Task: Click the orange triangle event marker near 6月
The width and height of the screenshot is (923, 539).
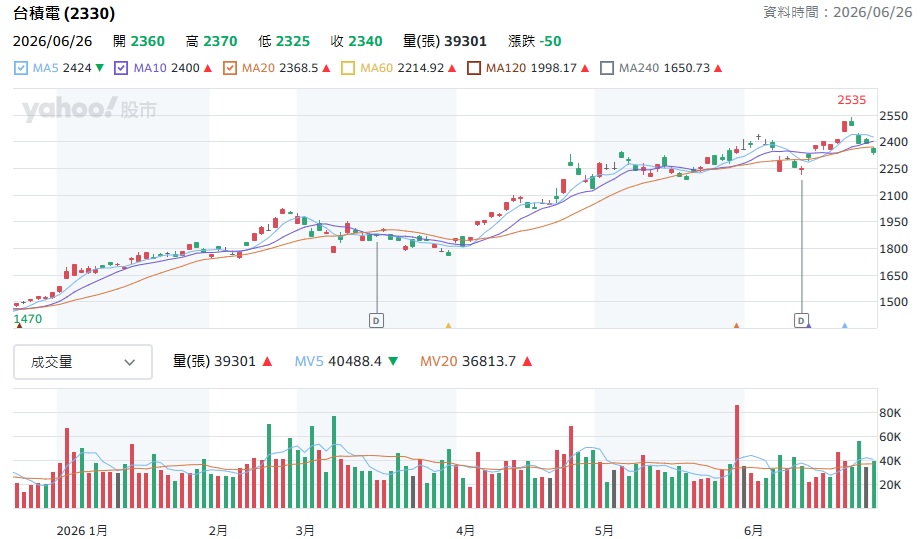Action: point(736,325)
